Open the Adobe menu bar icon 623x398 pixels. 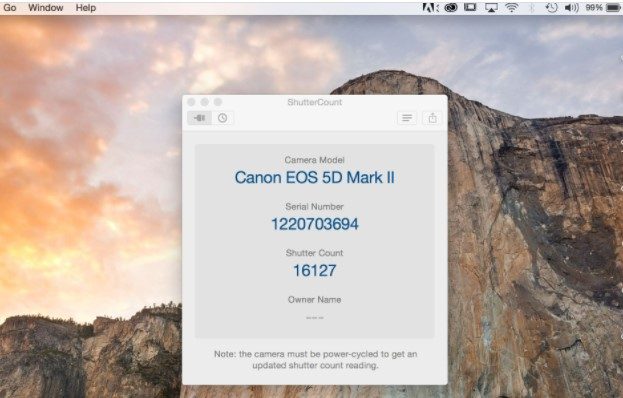430,8
